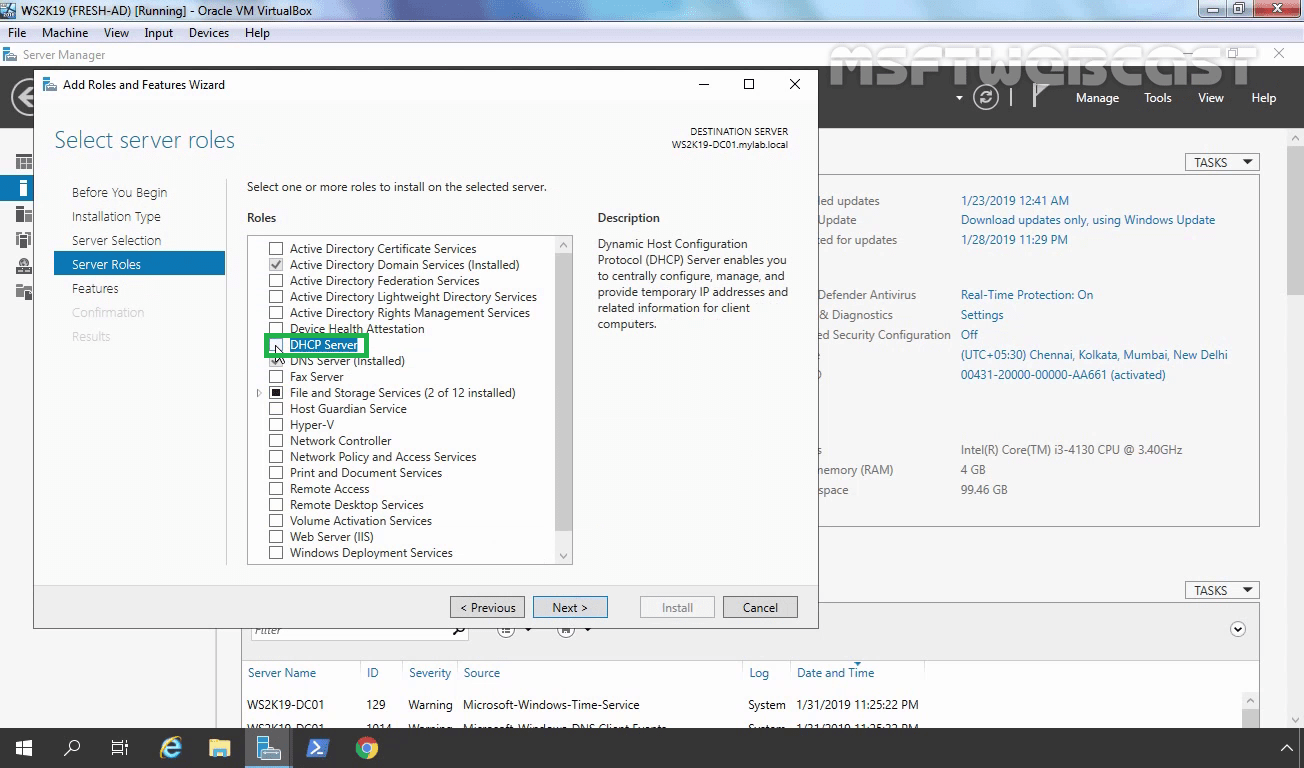Check Remote Desktop Services role

(276, 505)
